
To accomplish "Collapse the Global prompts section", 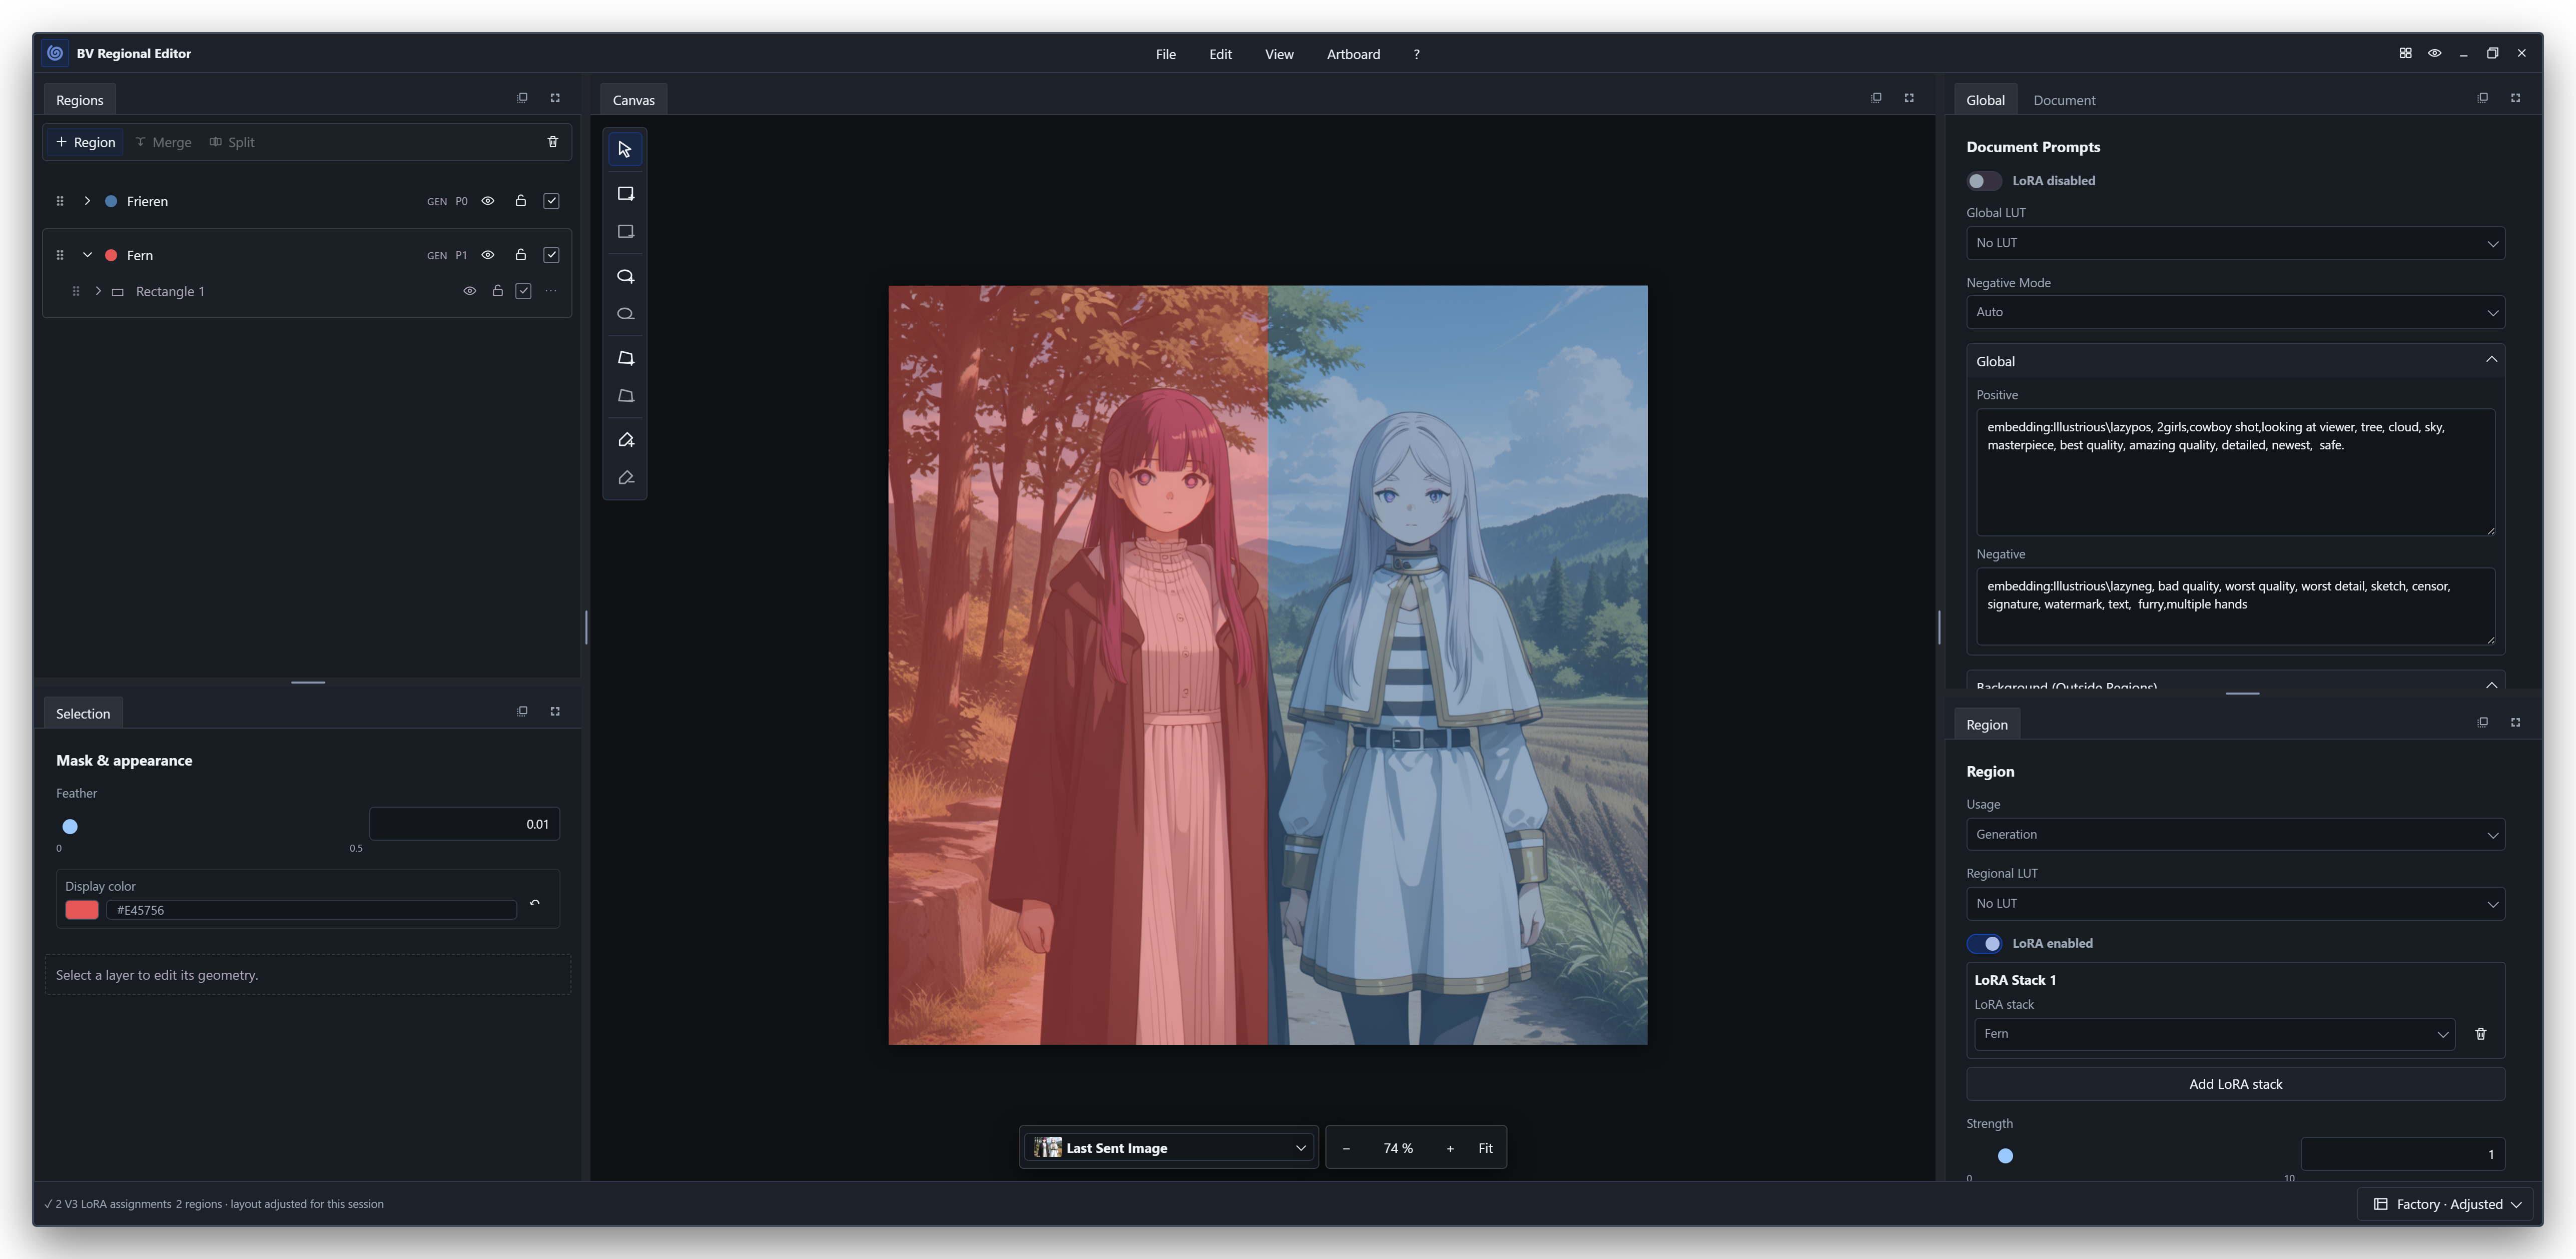I will [2235, 361].
